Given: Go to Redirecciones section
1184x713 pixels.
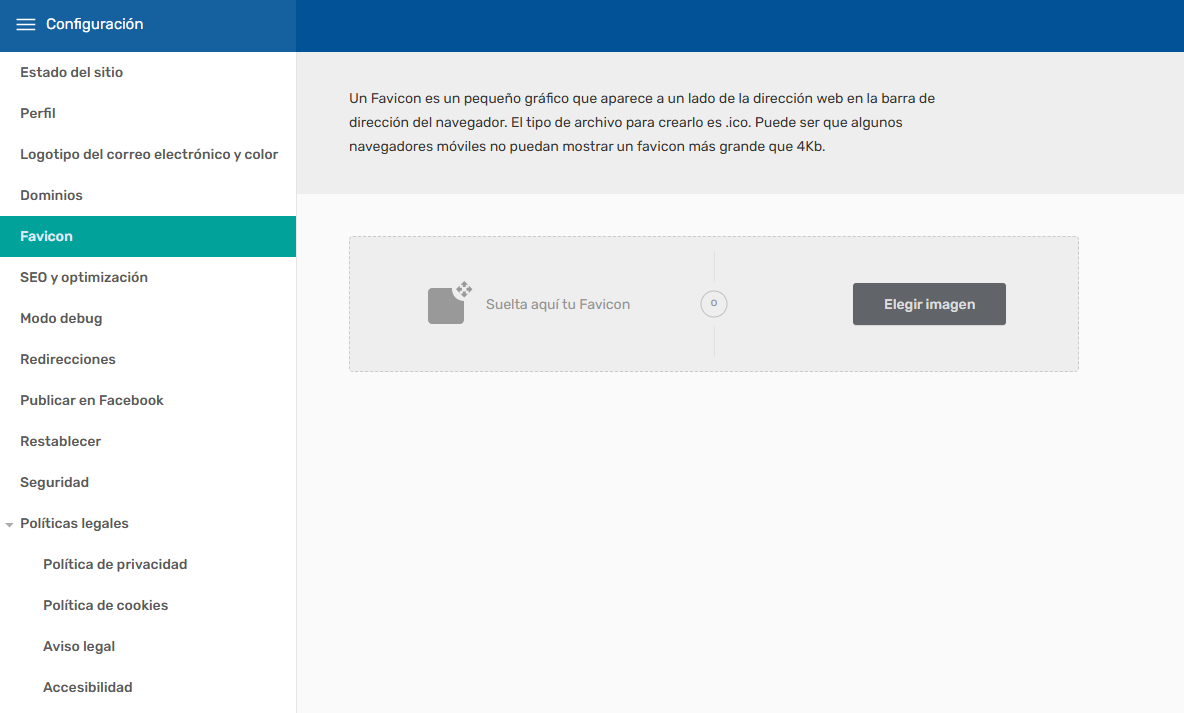Looking at the screenshot, I should pos(148,360).
